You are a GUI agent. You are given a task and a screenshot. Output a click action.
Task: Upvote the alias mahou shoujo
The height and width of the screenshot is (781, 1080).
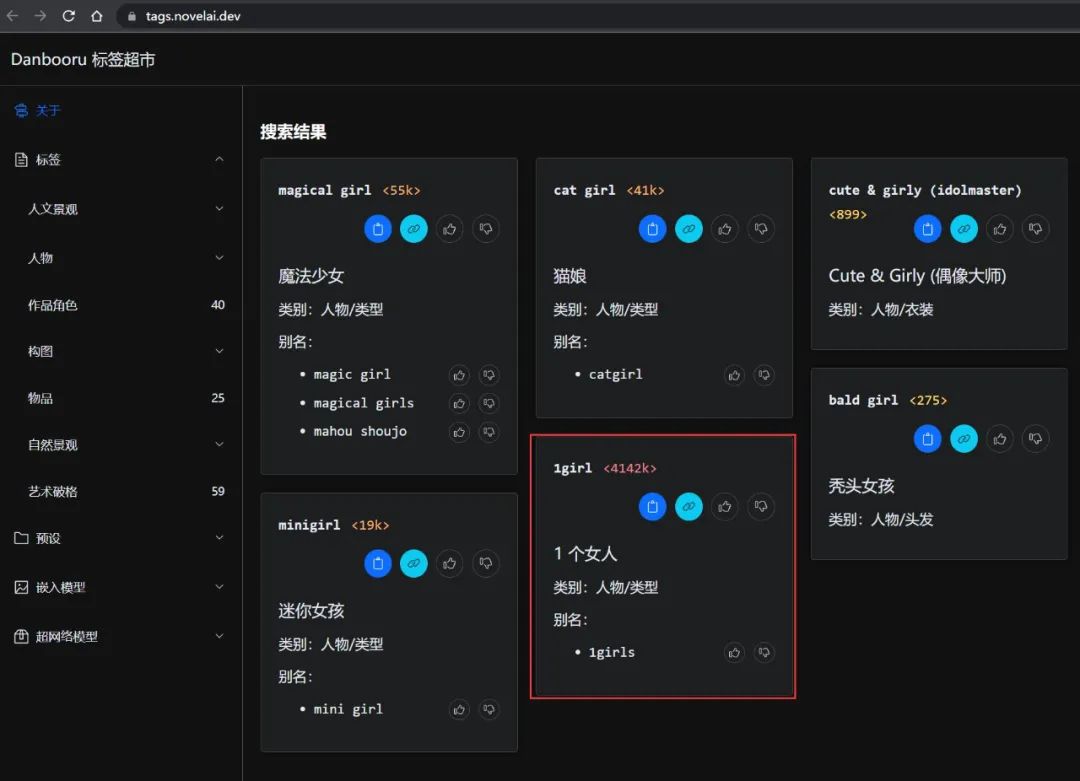coord(459,433)
